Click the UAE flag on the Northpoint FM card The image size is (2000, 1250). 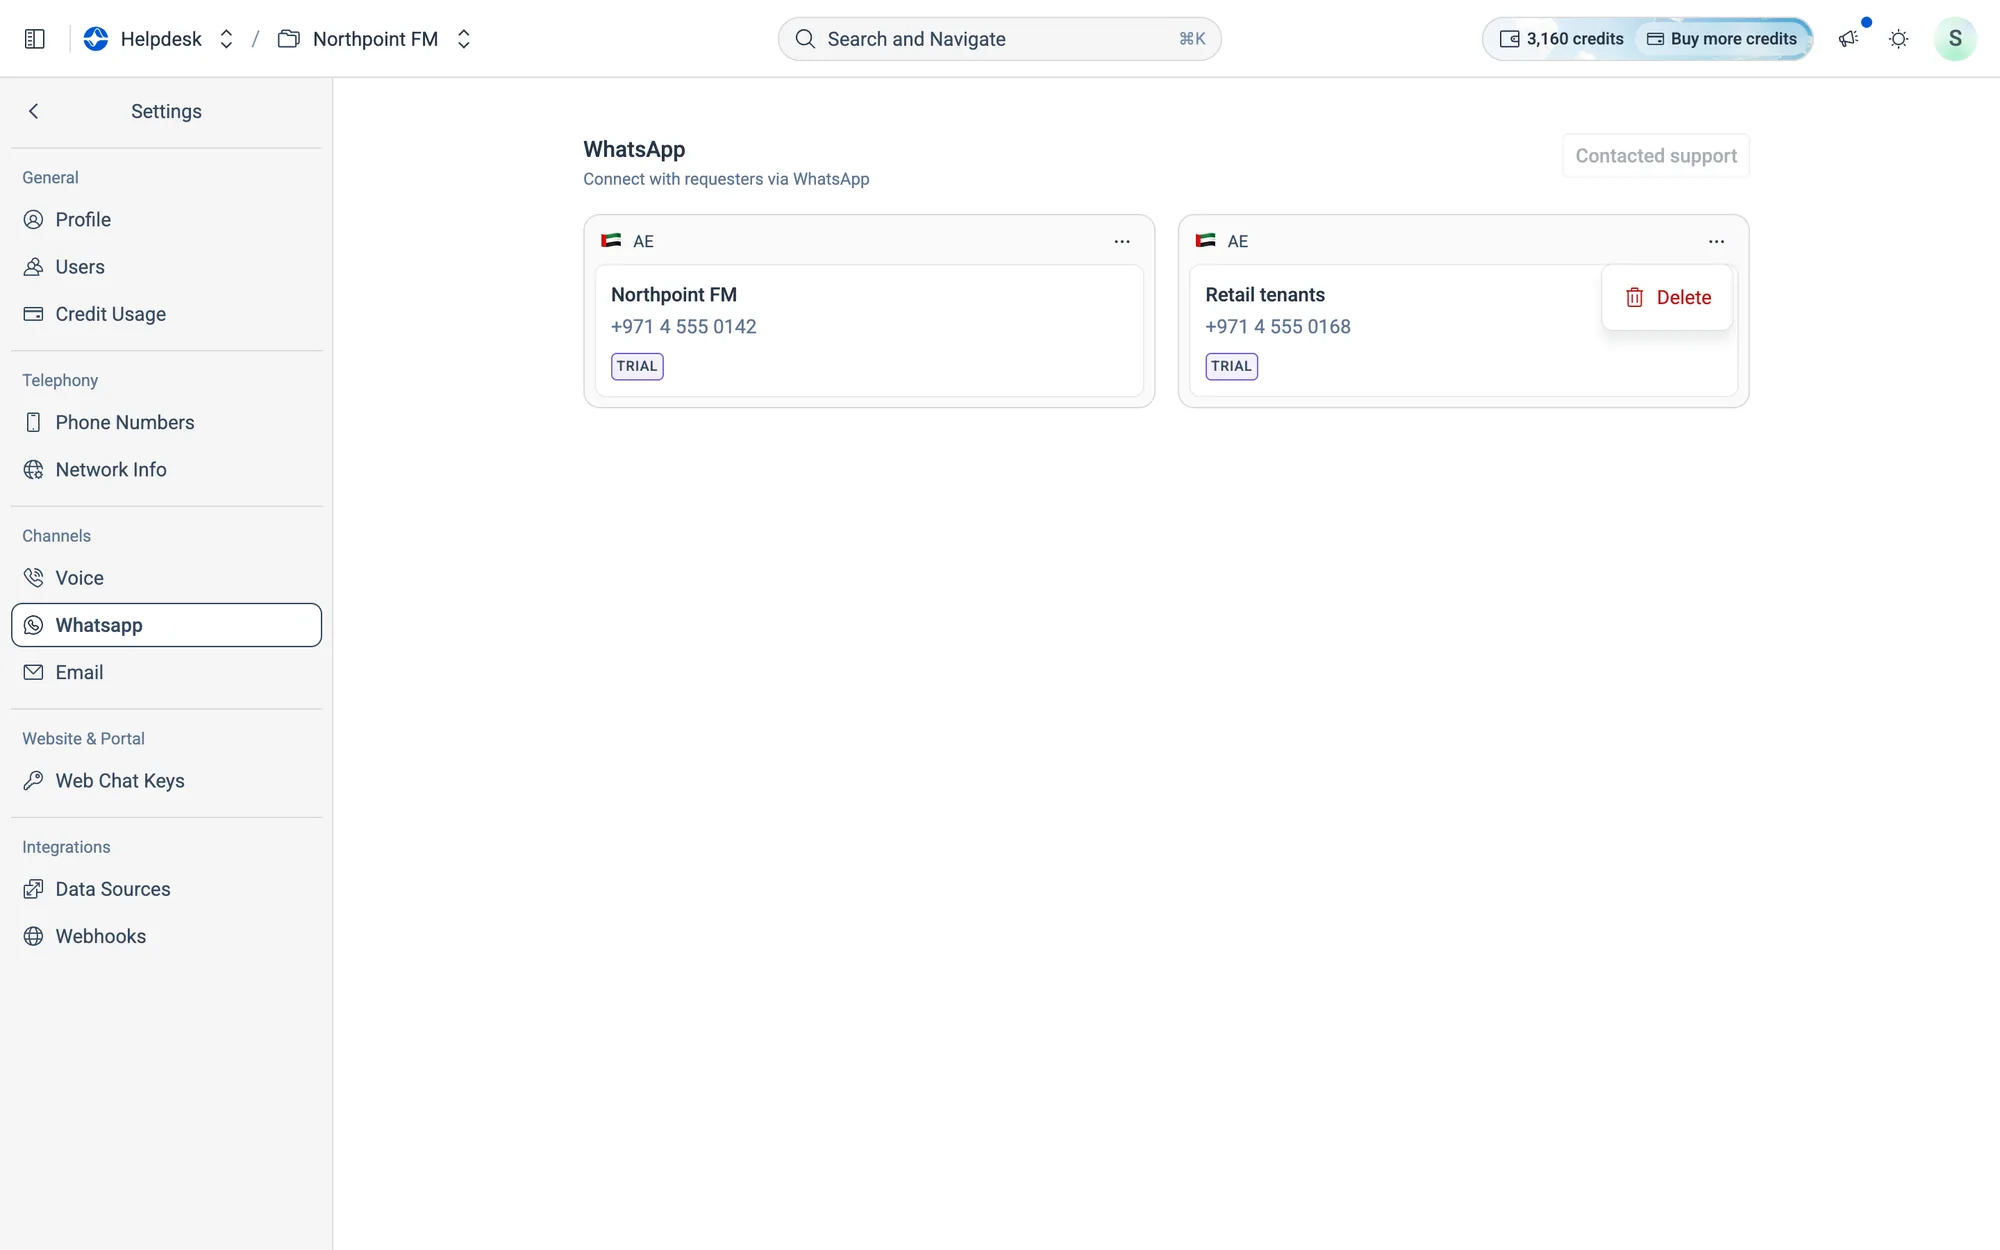click(611, 241)
